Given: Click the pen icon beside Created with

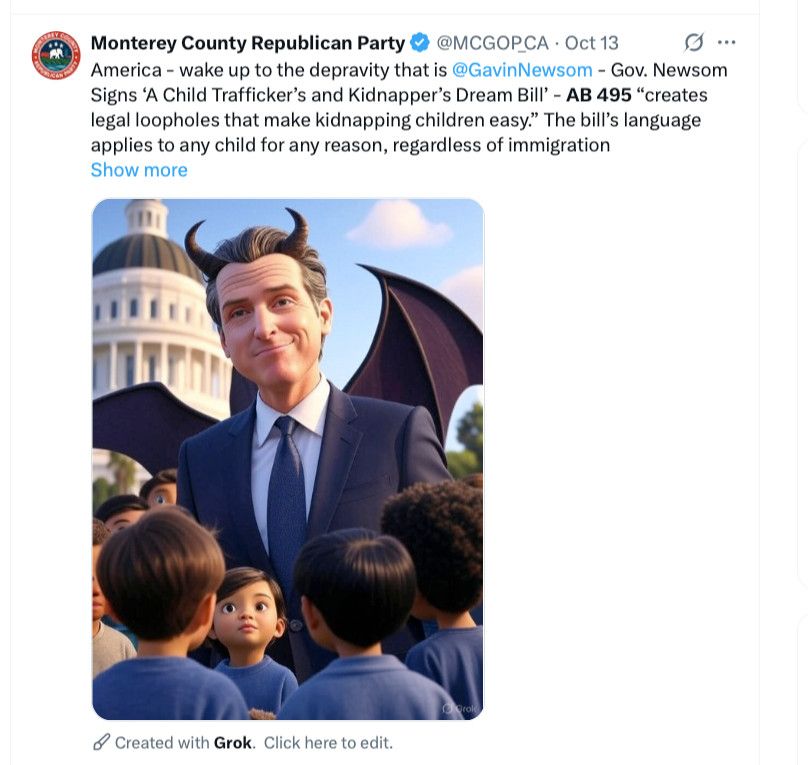Looking at the screenshot, I should (101, 742).
